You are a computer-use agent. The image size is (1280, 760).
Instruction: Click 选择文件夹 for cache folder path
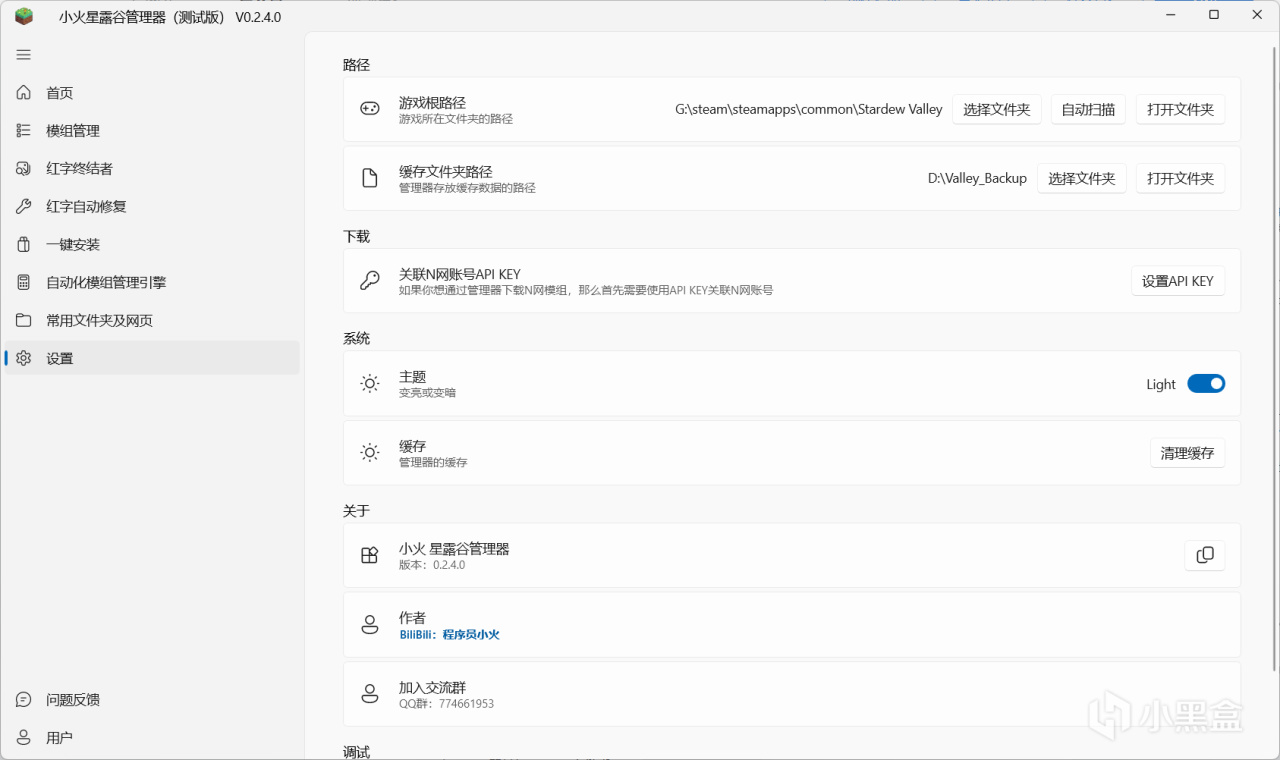1082,179
